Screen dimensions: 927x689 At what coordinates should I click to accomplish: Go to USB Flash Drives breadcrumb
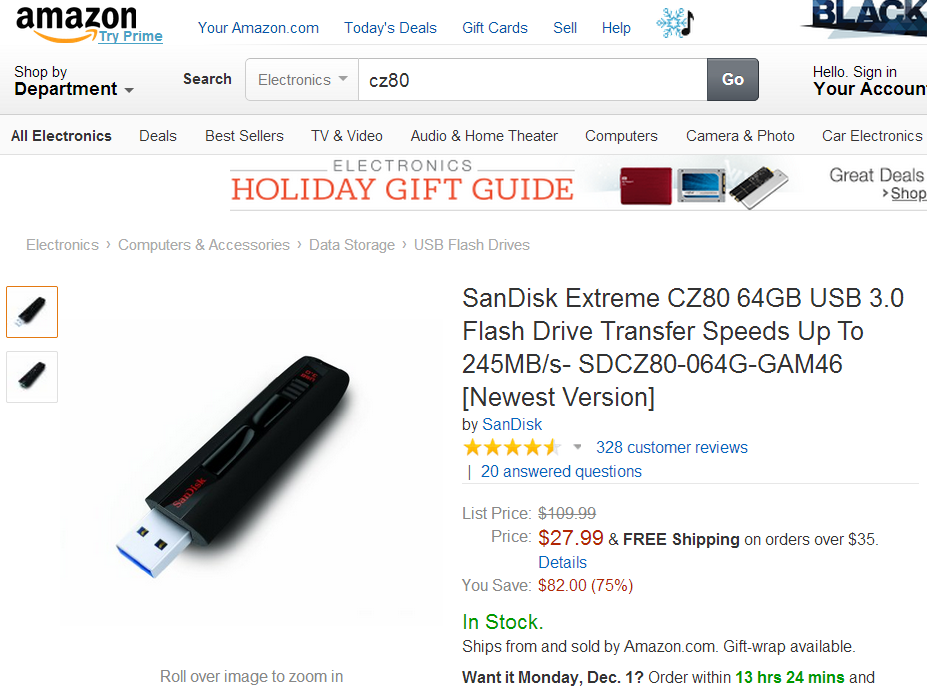(472, 245)
